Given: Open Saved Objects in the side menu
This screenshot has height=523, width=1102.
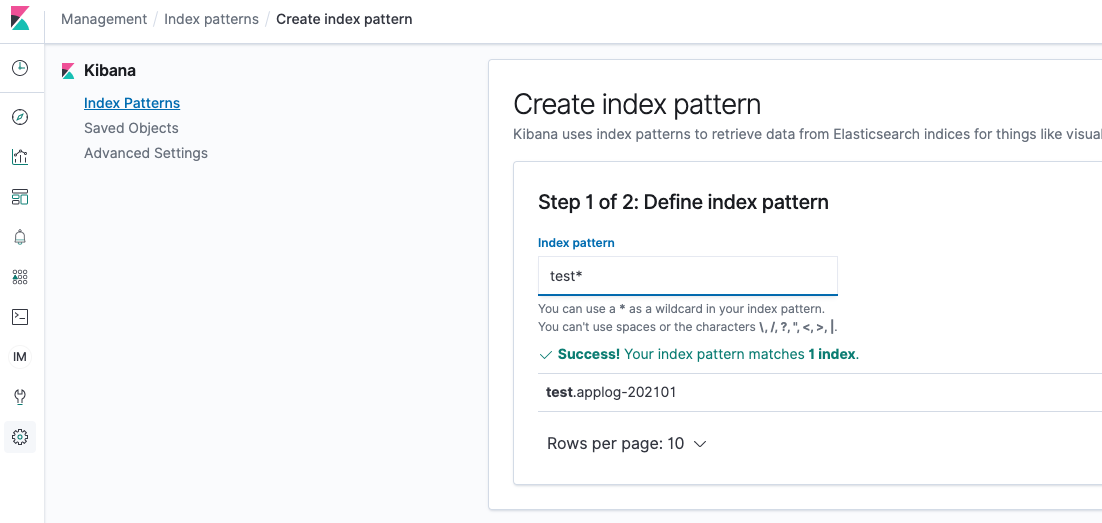Looking at the screenshot, I should click(x=131, y=128).
